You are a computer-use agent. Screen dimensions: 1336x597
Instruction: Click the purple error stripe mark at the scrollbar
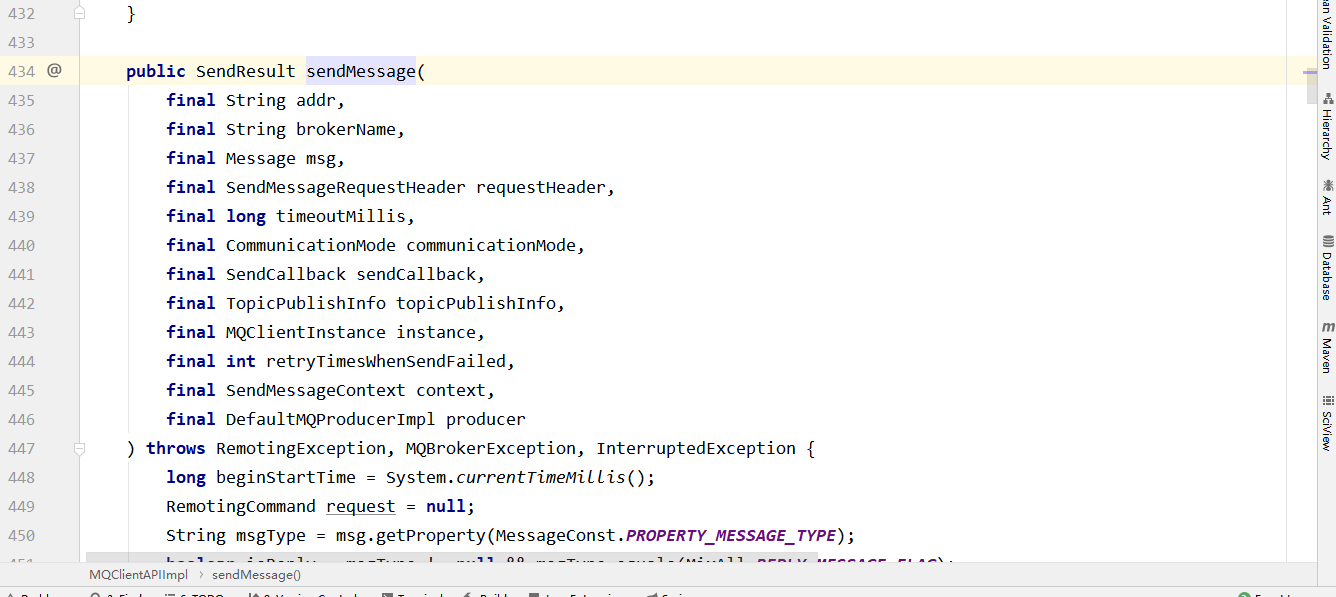pyautogui.click(x=1311, y=72)
